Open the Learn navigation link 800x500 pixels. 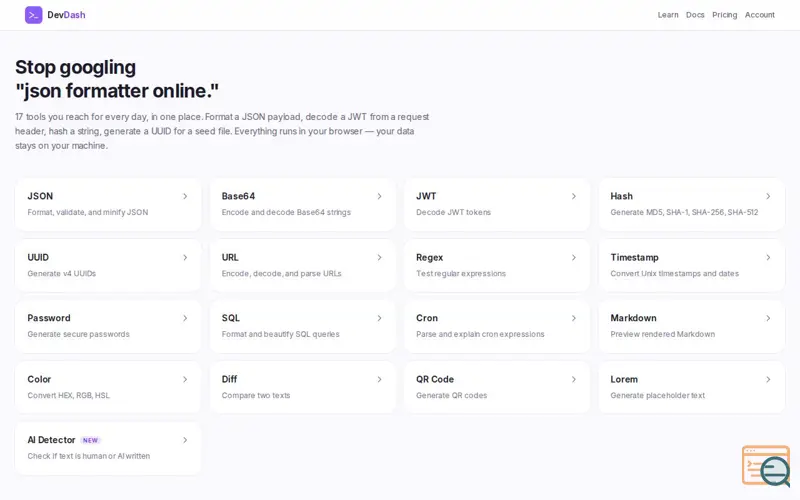point(668,15)
